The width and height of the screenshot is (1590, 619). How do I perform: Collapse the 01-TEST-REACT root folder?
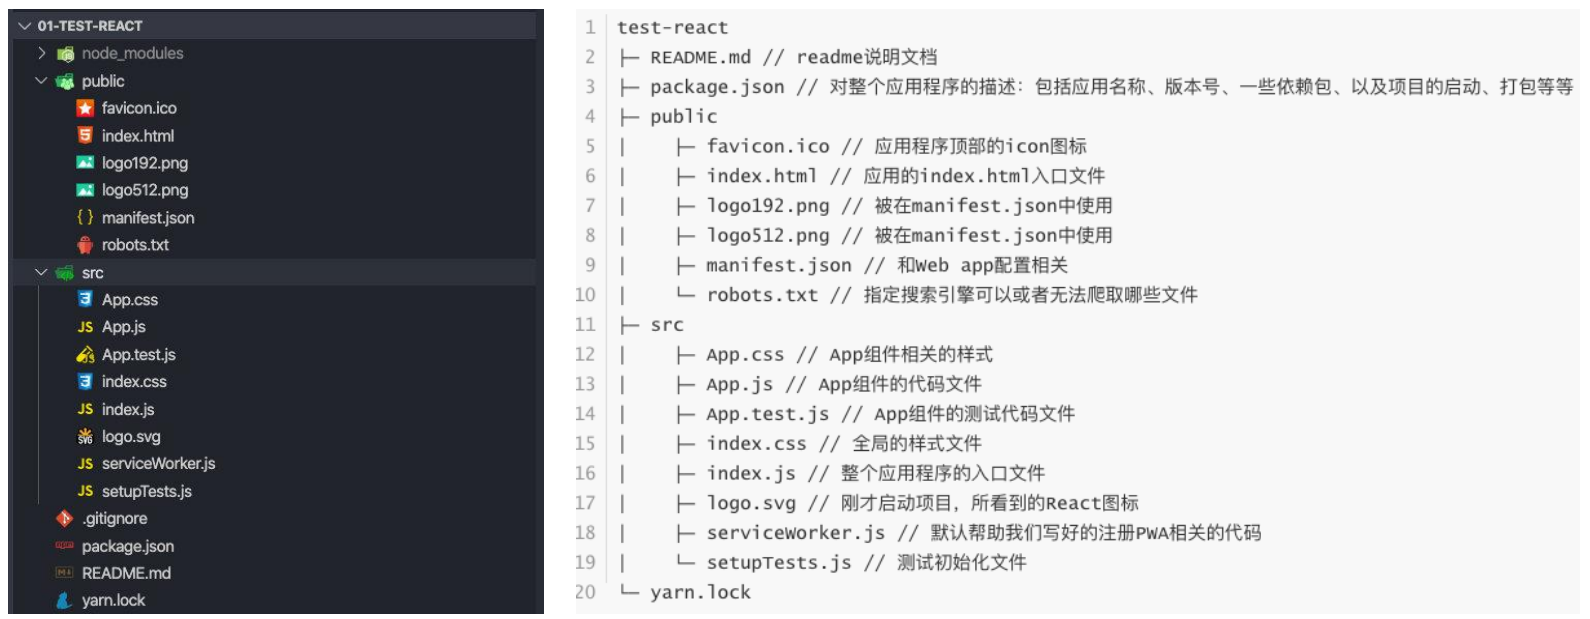tap(25, 26)
